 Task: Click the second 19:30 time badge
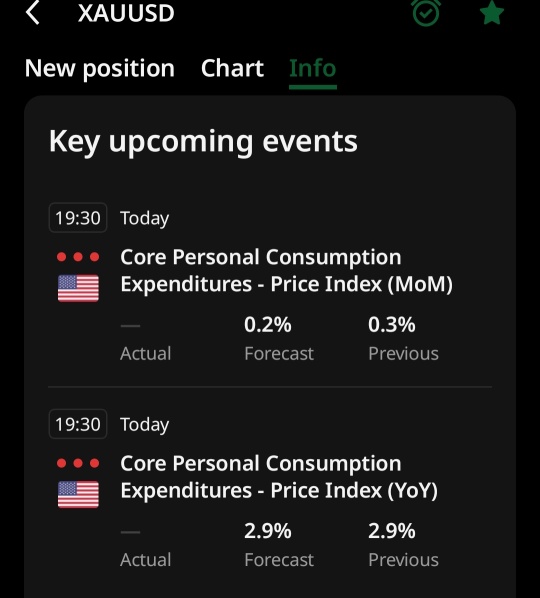[x=78, y=424]
